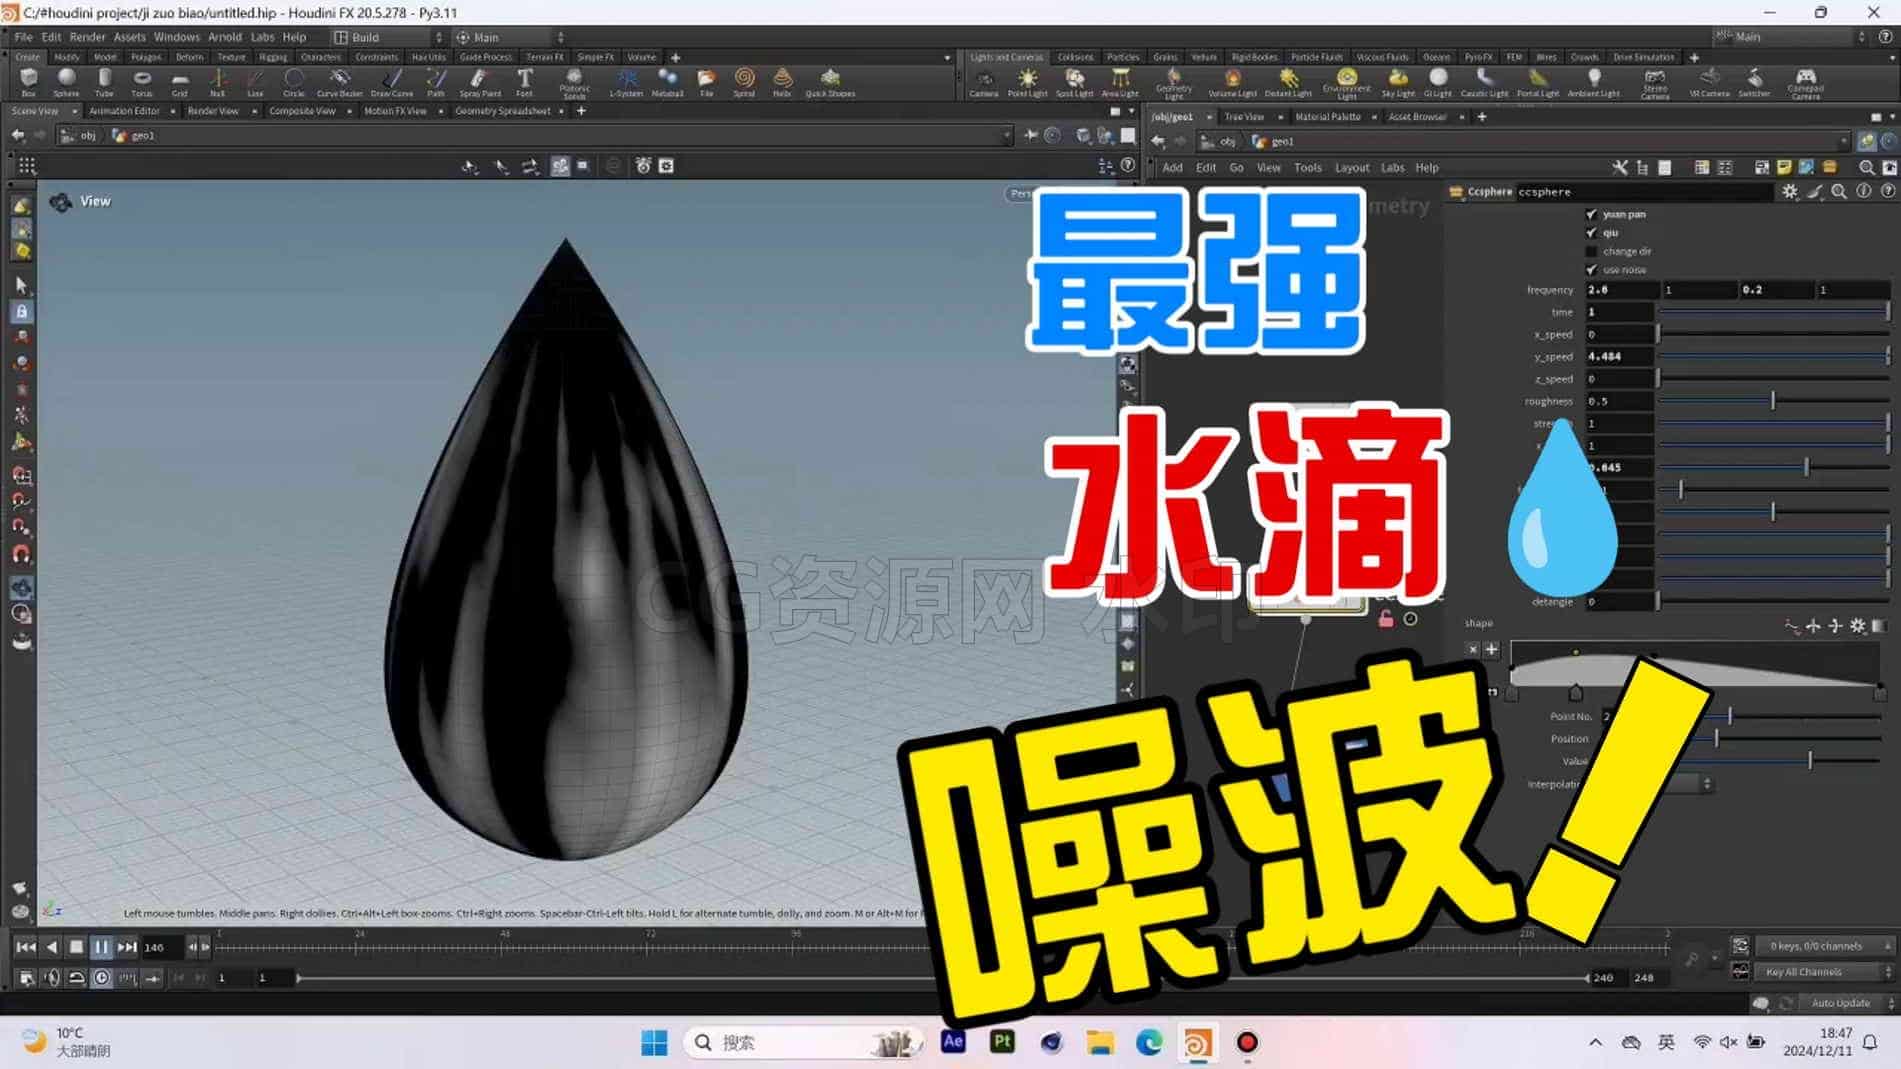Select the Sphere shelf tool
Screen dimensions: 1901x1069
(x=66, y=83)
